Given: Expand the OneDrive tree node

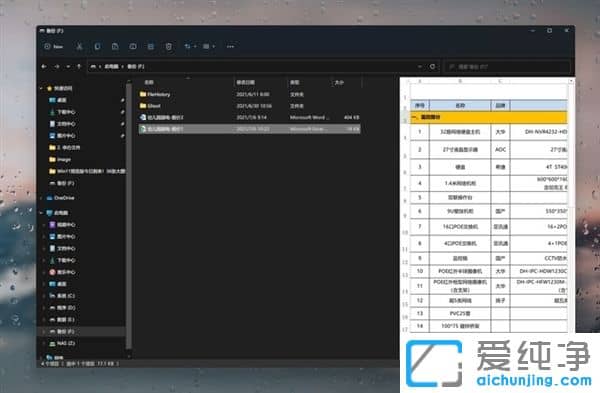Looking at the screenshot, I should point(41,198).
